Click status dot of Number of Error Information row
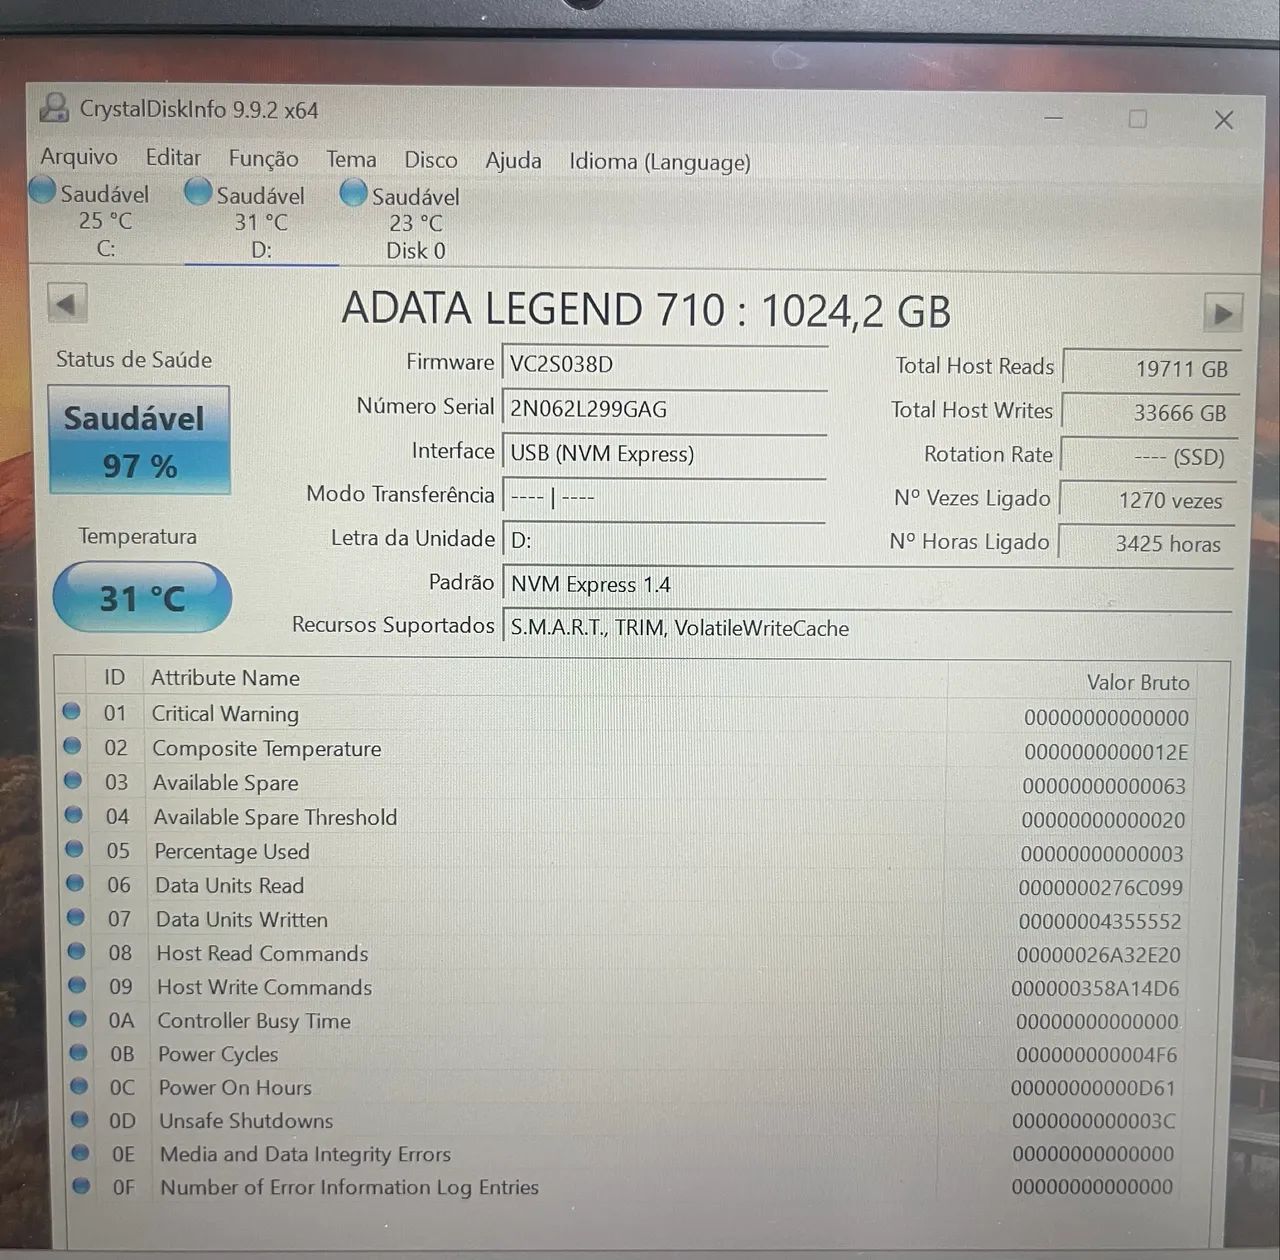This screenshot has height=1260, width=1280. coord(82,1186)
